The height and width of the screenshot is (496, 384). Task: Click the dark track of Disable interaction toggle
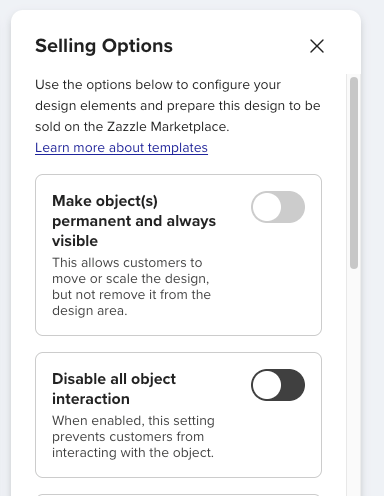(x=293, y=385)
